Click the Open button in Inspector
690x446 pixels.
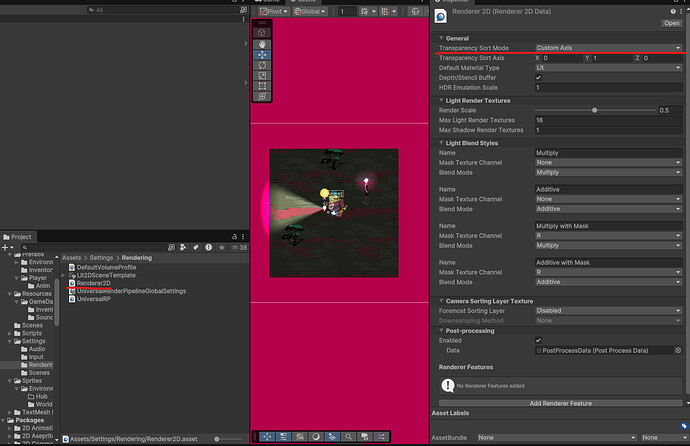click(x=671, y=23)
